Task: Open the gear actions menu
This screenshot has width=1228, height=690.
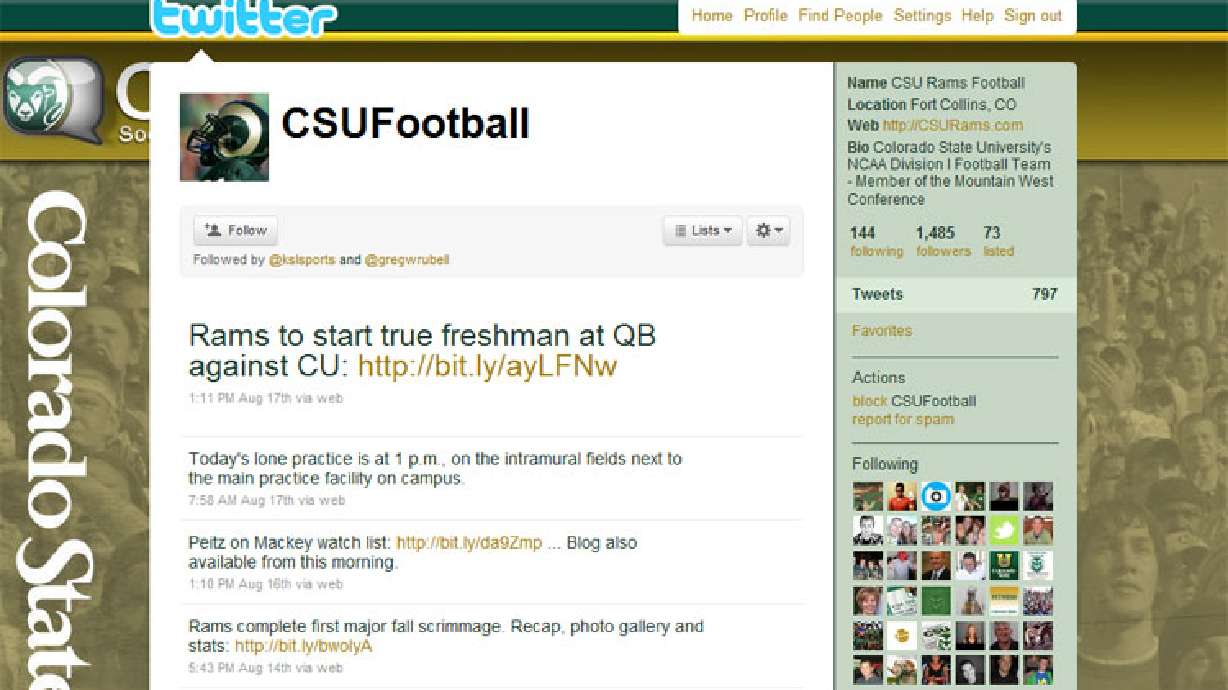Action: (x=768, y=230)
